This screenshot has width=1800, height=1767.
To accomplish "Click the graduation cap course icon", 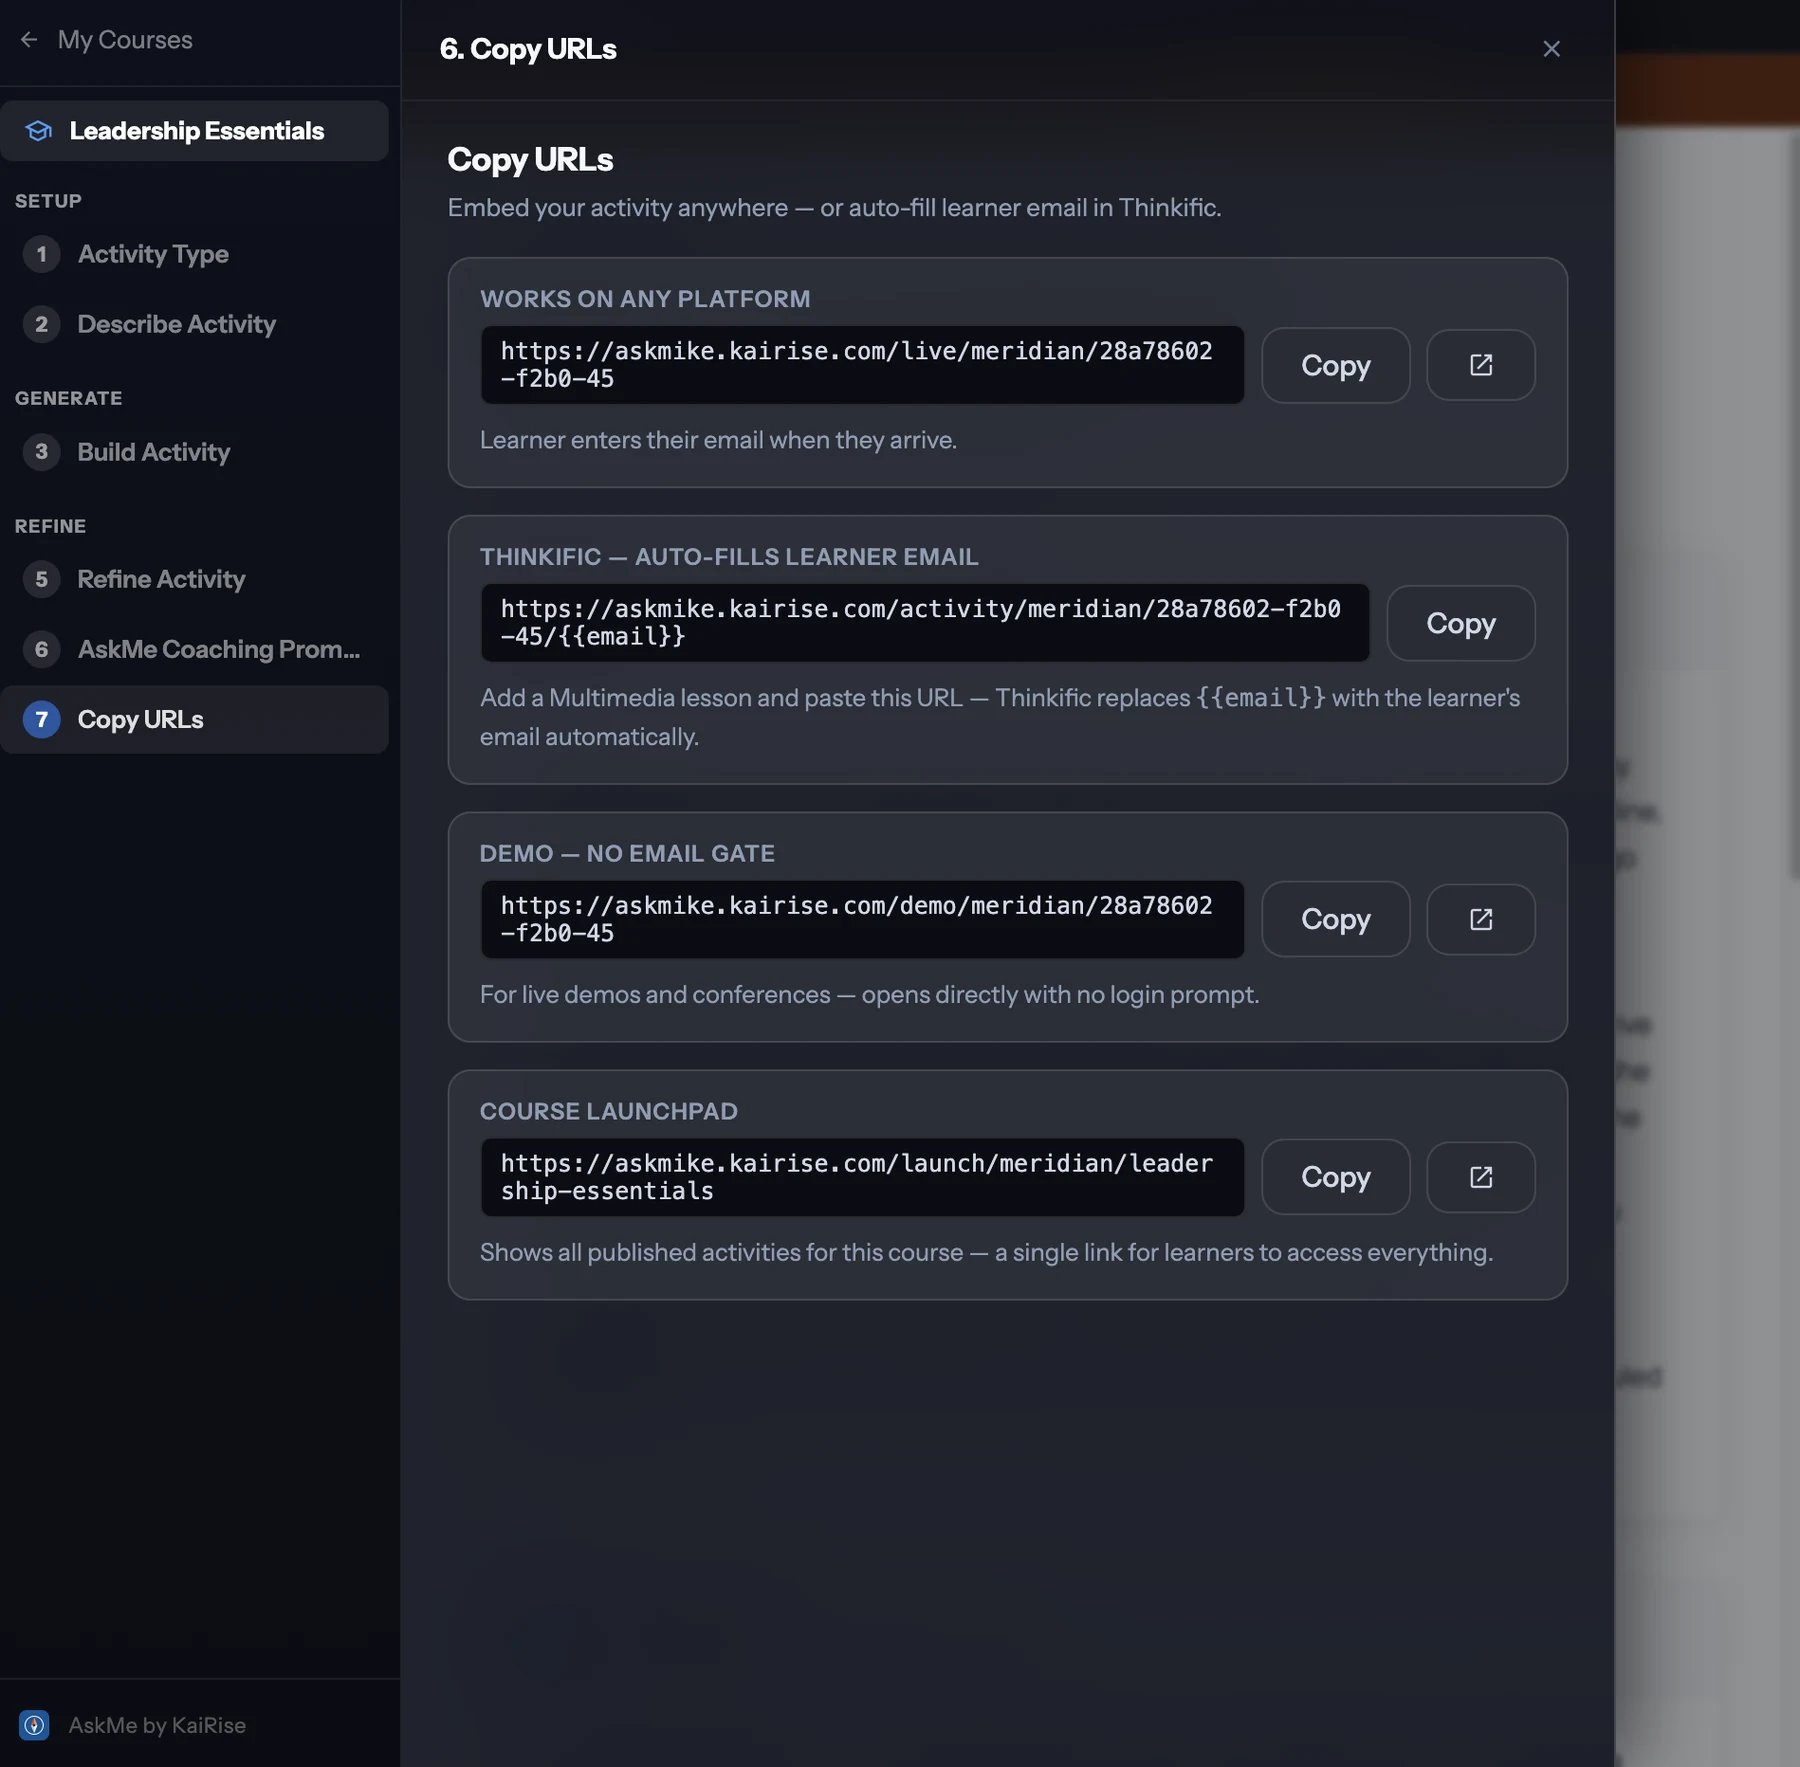I will tap(38, 131).
